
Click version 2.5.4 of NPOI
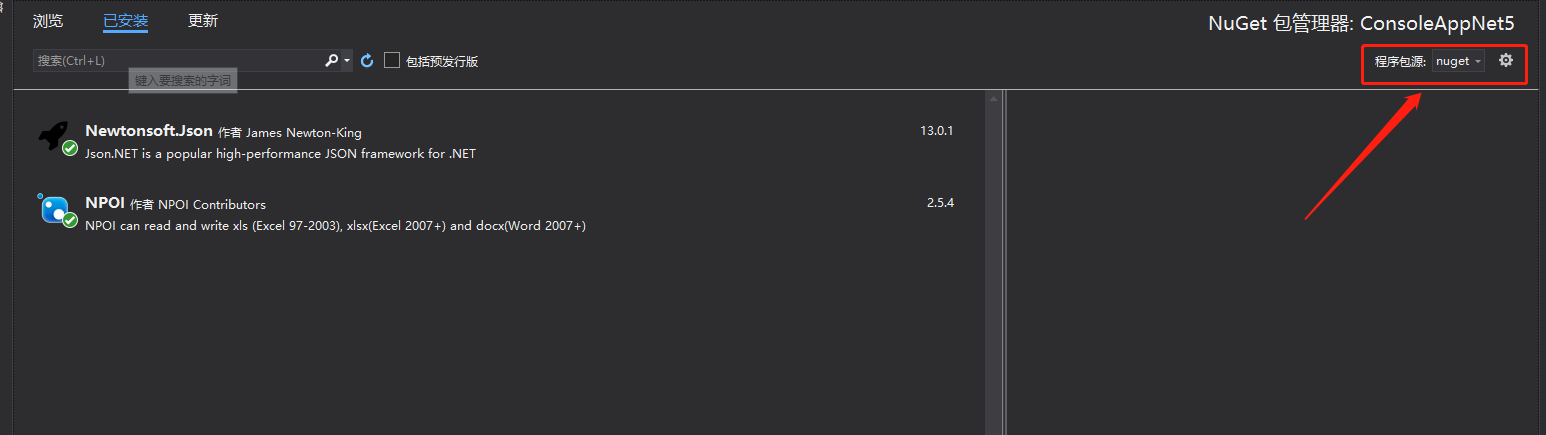[940, 203]
